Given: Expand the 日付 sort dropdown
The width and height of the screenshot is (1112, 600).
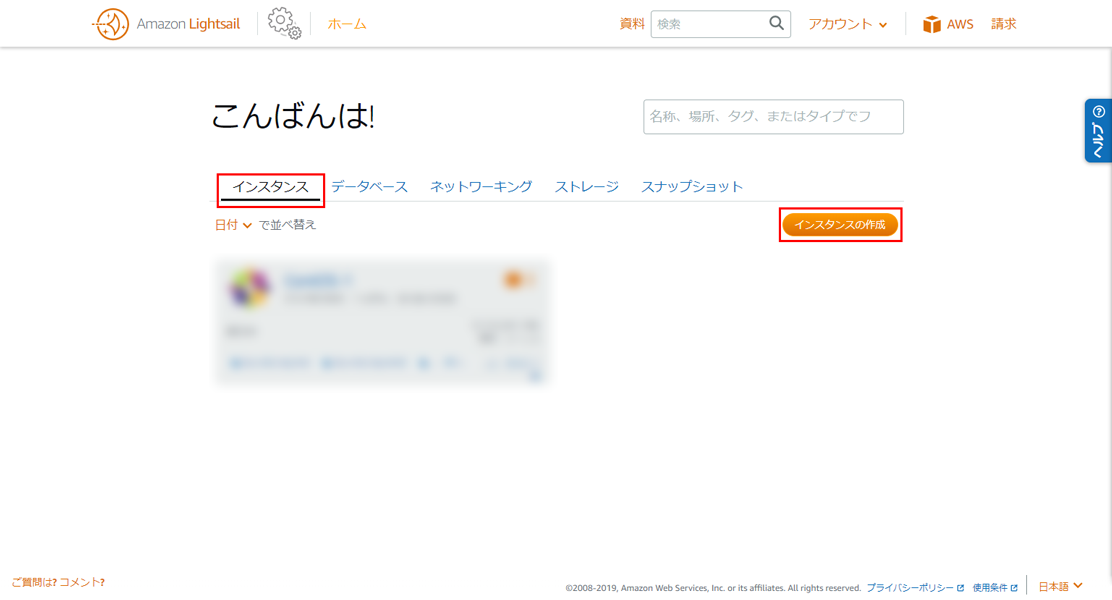Looking at the screenshot, I should point(233,225).
